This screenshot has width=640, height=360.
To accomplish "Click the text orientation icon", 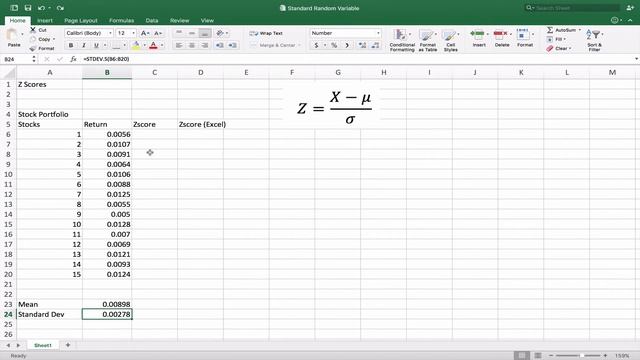I will pyautogui.click(x=220, y=33).
